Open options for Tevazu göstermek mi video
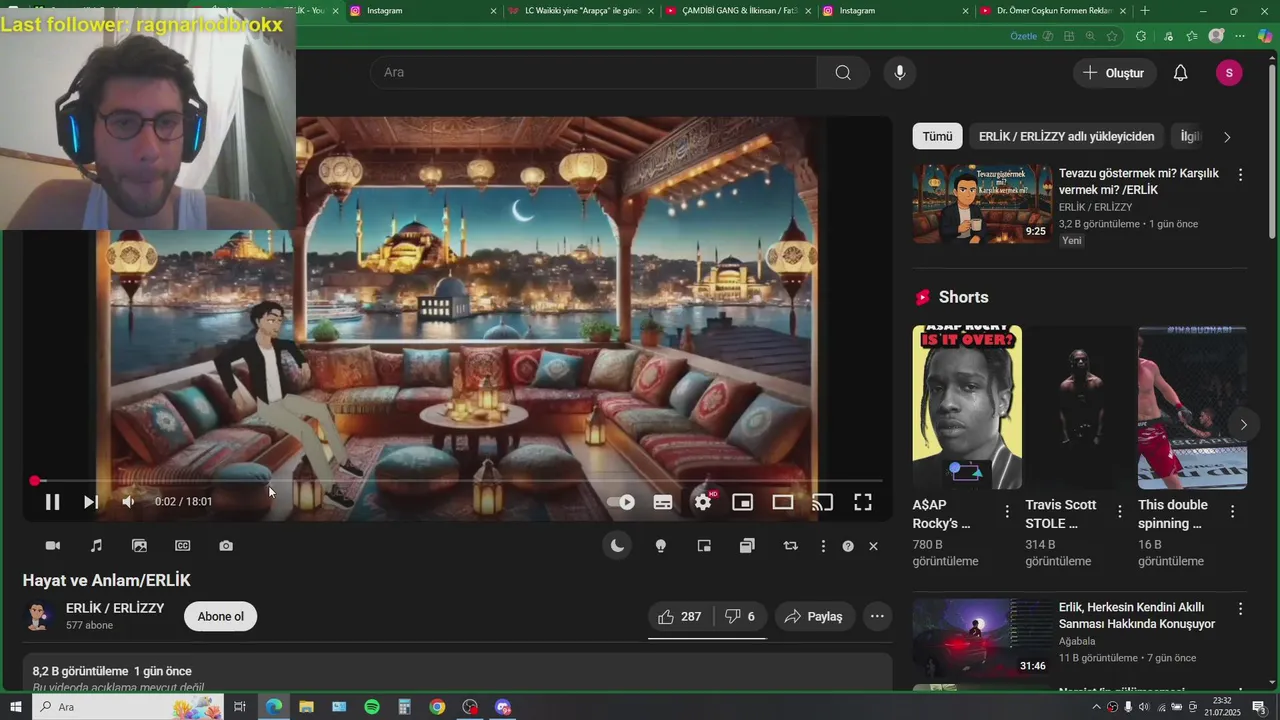Screen dimensions: 1280x720 click(1240, 175)
